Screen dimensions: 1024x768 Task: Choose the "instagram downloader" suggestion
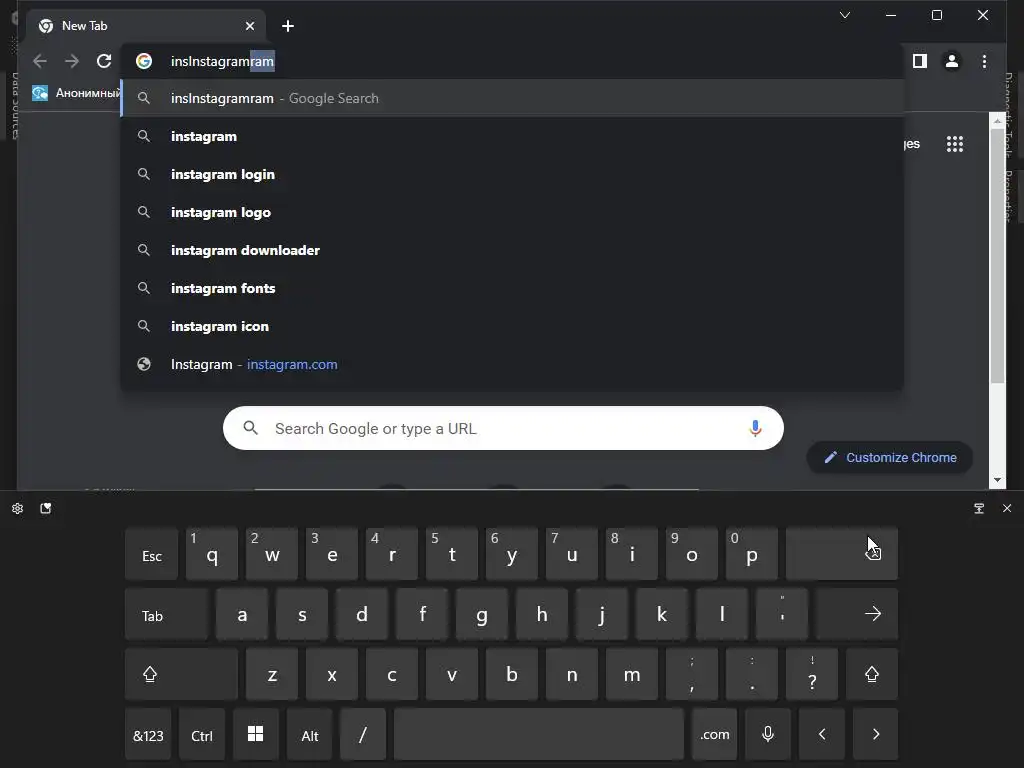point(513,250)
